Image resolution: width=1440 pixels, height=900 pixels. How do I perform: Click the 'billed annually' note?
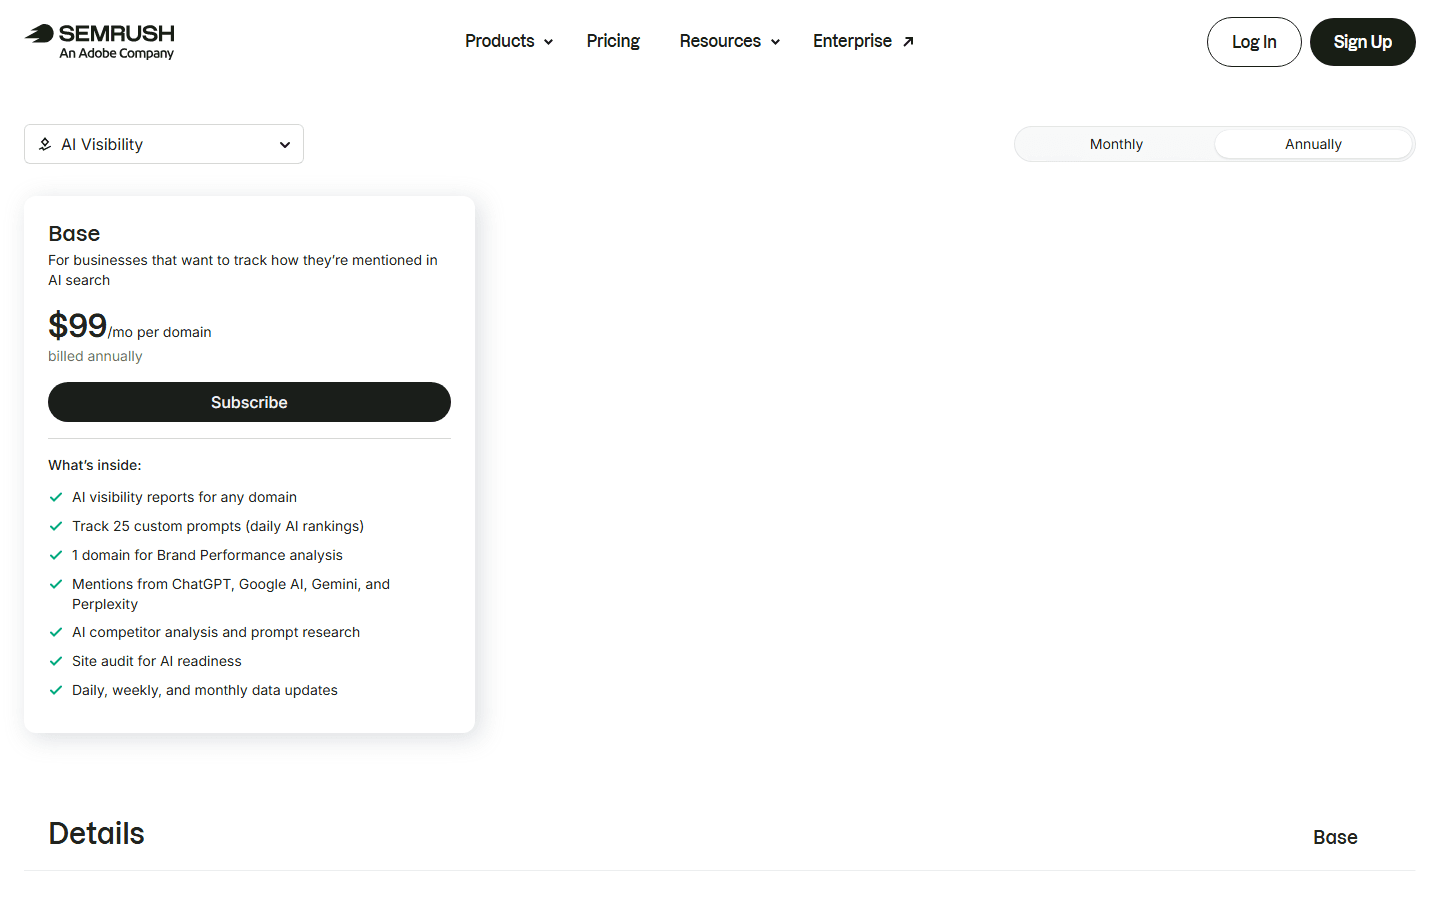click(95, 356)
